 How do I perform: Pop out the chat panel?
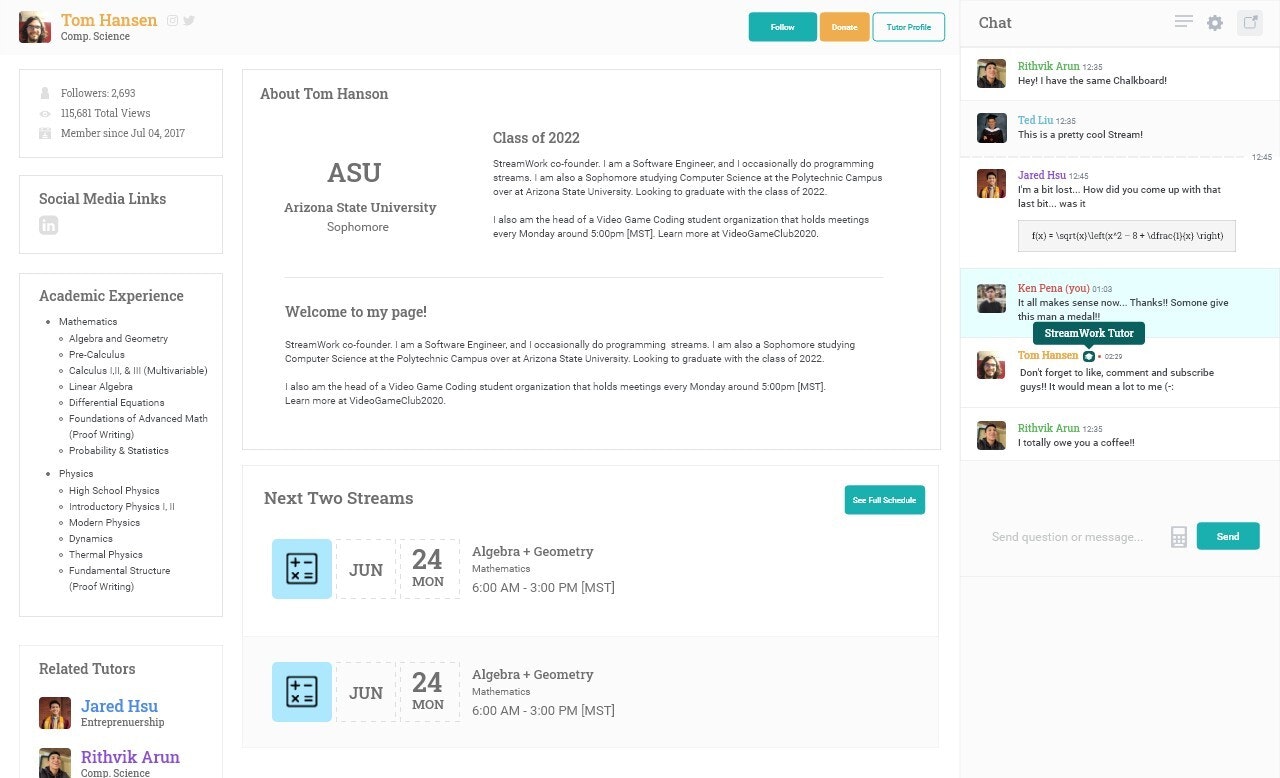[x=1249, y=22]
